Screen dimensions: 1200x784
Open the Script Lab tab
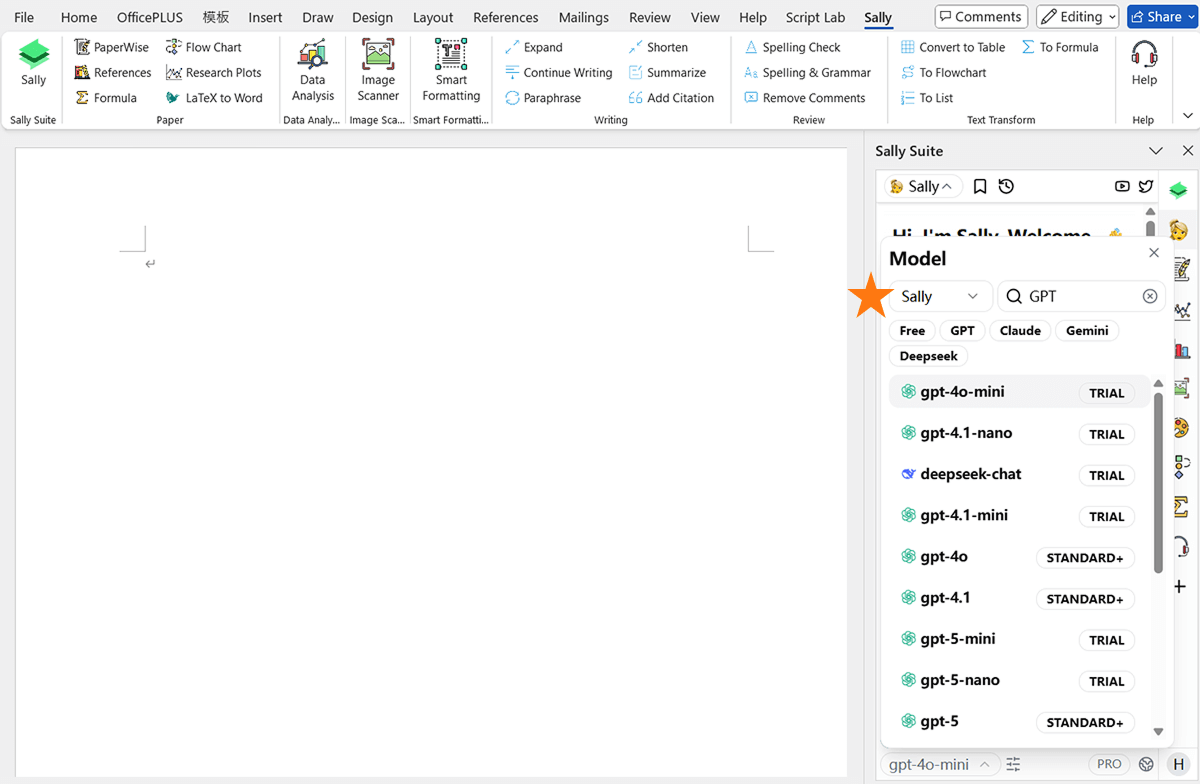815,17
